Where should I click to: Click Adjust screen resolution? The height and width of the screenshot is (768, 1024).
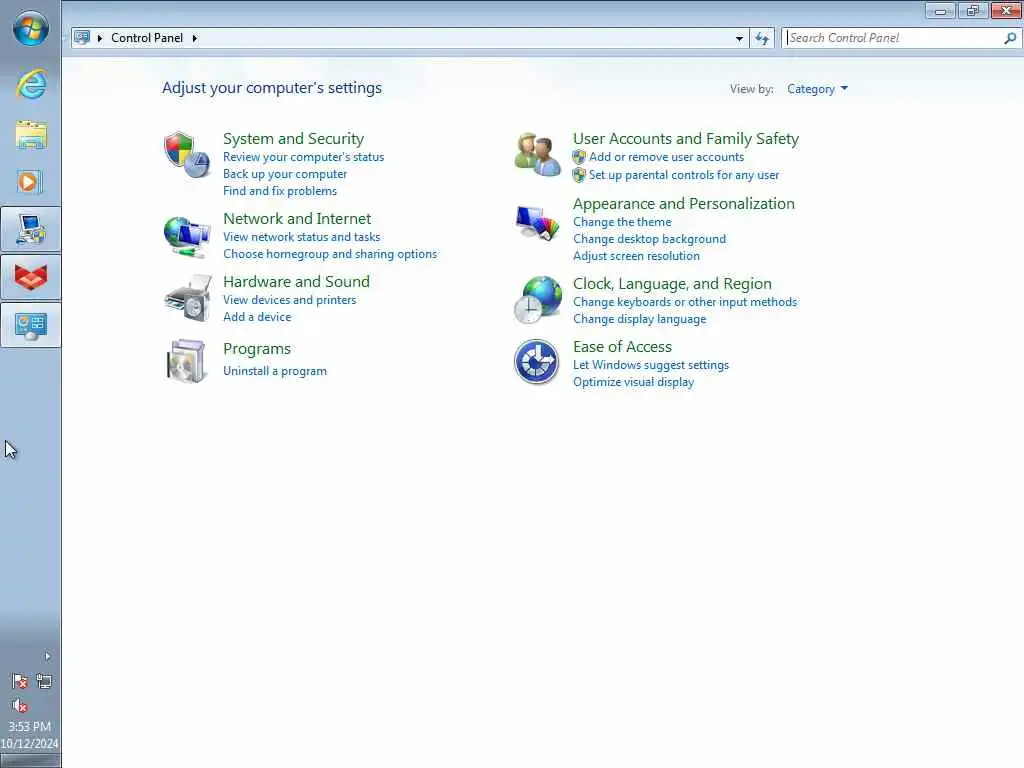point(636,256)
